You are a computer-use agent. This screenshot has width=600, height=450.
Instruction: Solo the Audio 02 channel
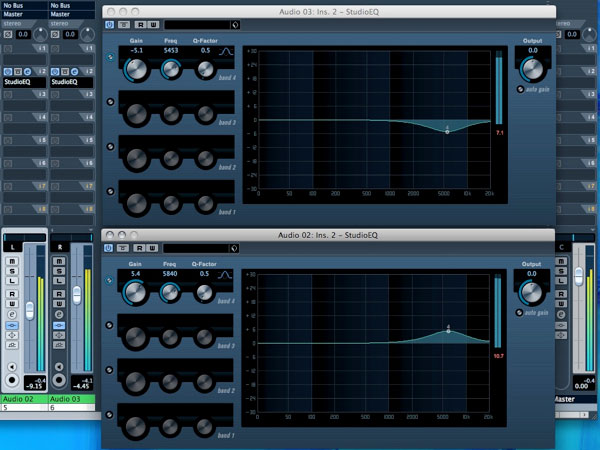(x=12, y=271)
